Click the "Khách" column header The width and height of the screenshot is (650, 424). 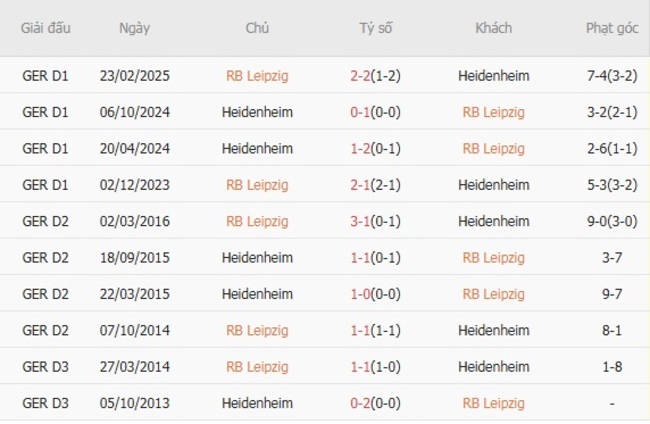coord(493,28)
